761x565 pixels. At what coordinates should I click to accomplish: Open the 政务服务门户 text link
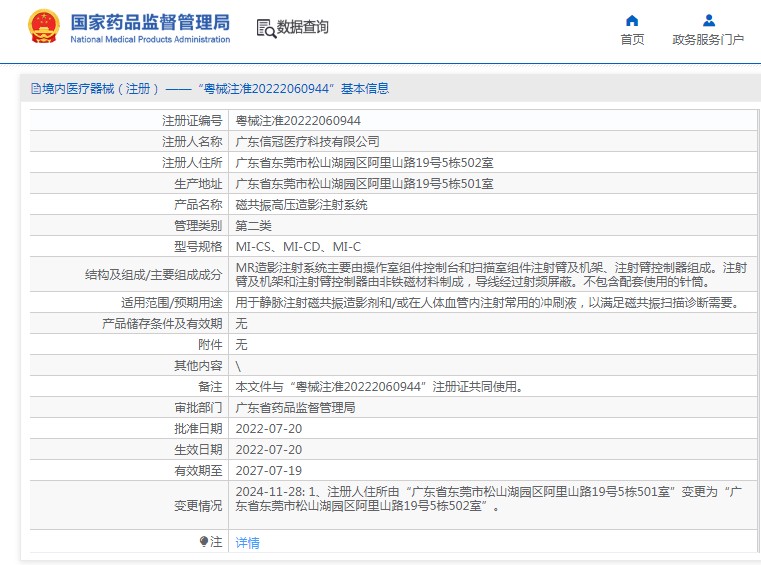[x=708, y=40]
